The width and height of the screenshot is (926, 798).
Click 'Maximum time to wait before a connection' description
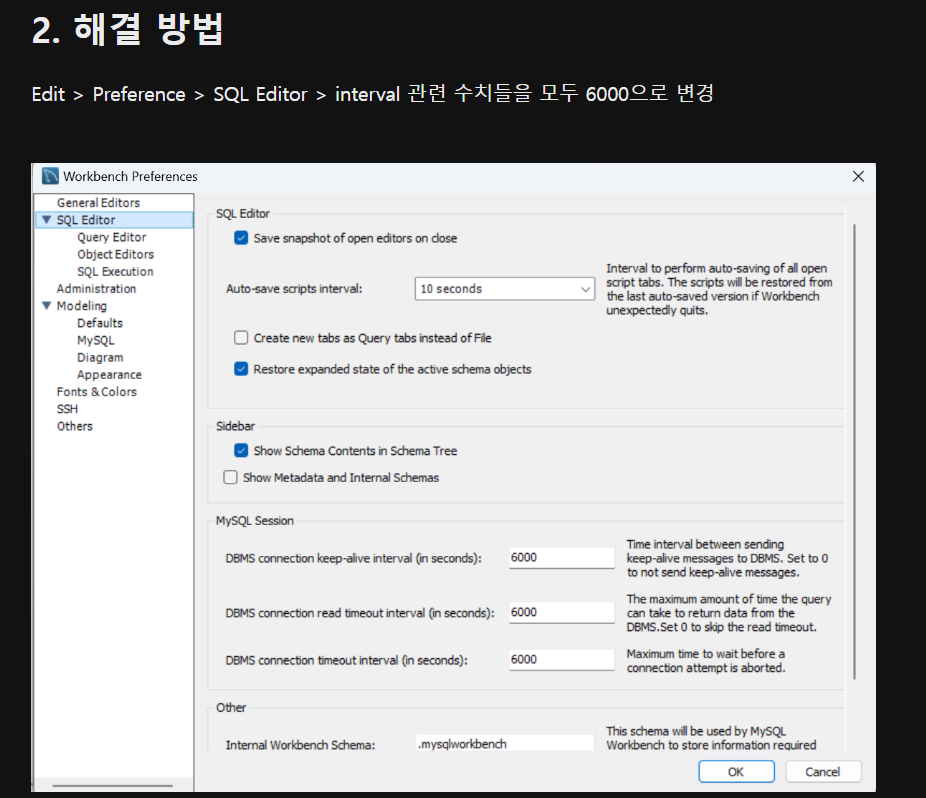pos(706,661)
